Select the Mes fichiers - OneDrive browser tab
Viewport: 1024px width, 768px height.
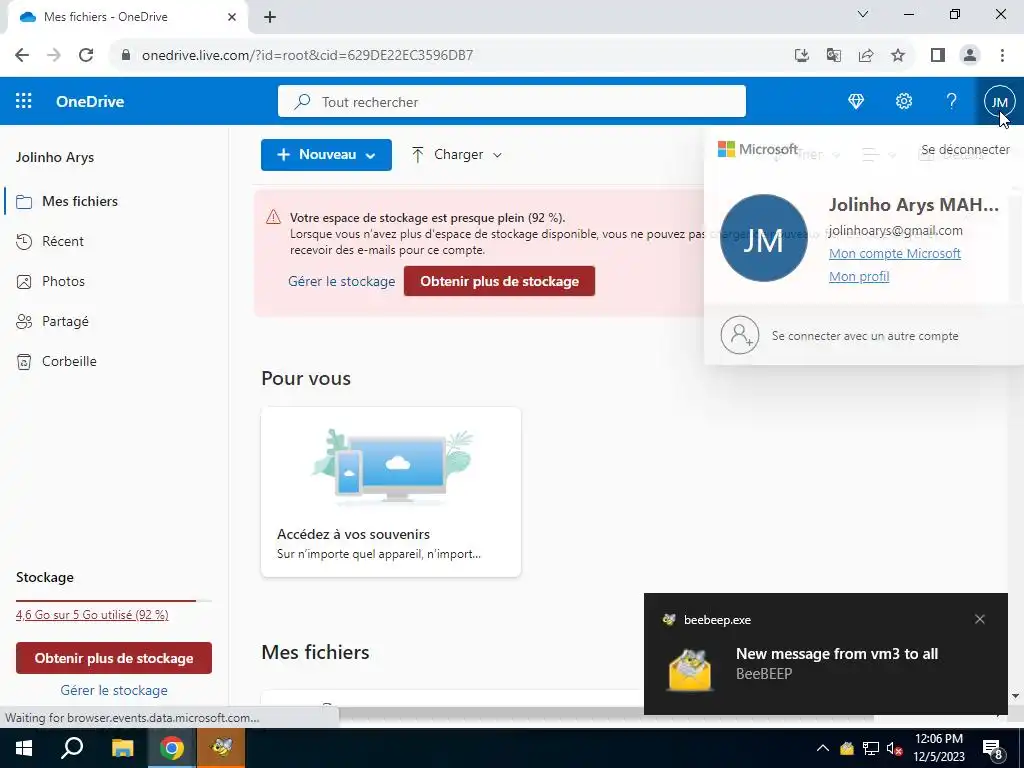[x=128, y=17]
